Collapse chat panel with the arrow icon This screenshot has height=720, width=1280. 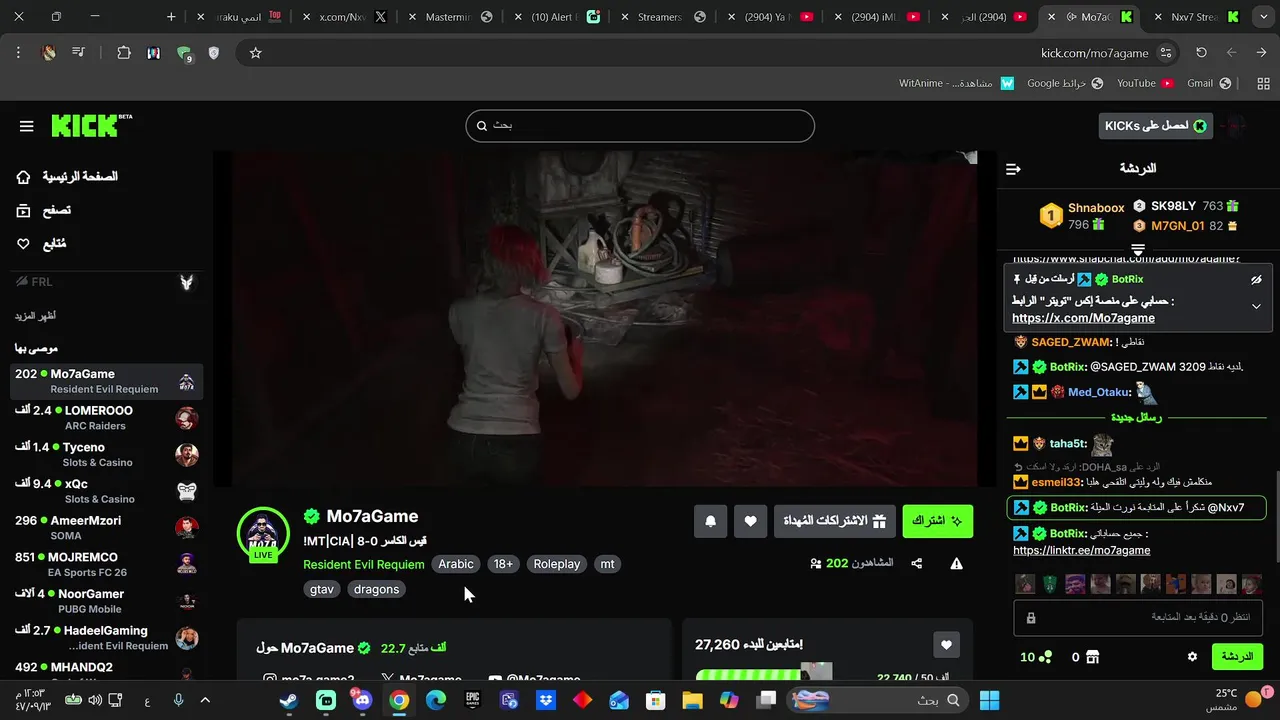tap(1013, 169)
